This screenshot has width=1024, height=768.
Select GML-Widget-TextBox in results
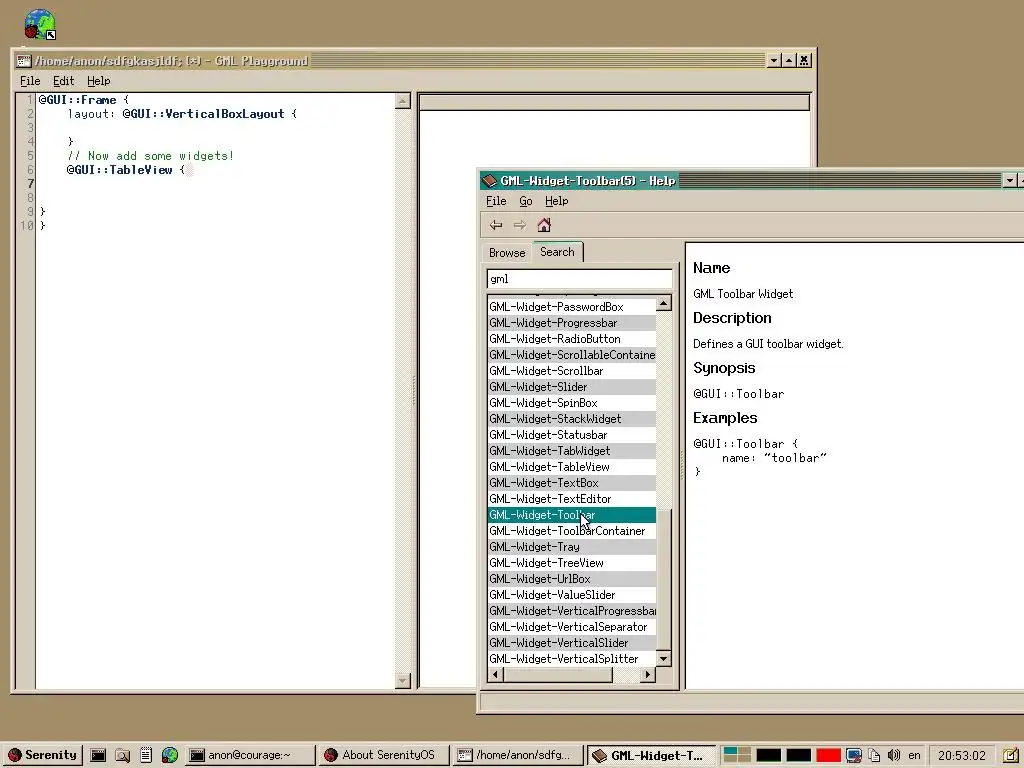point(571,483)
